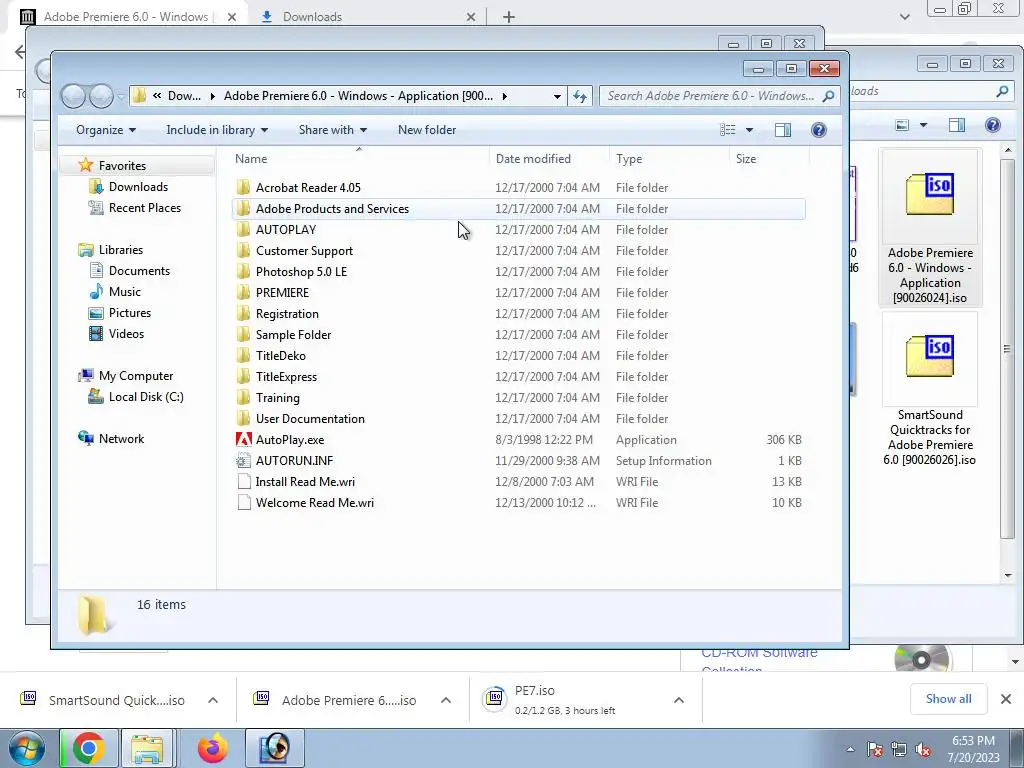Select Install Read Me.wri file icon
This screenshot has height=768, width=1024.
244,481
